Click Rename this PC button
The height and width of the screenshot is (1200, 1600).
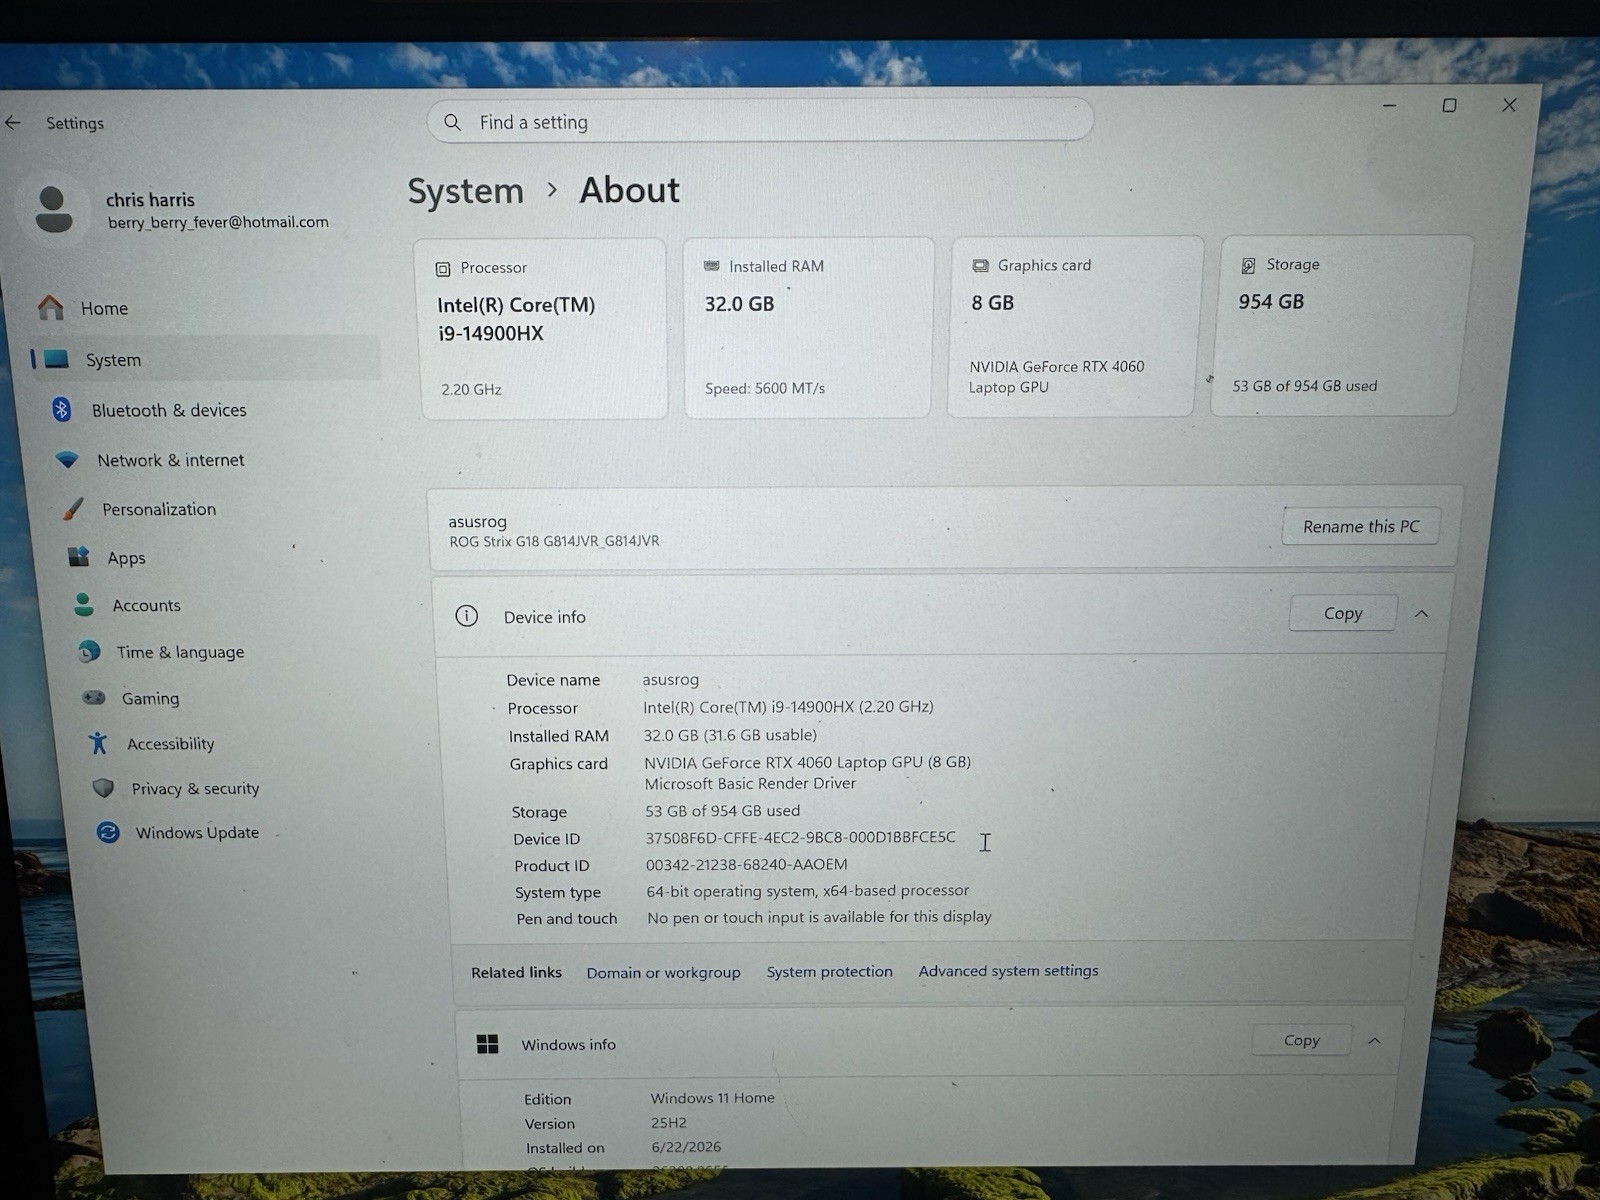click(x=1361, y=526)
